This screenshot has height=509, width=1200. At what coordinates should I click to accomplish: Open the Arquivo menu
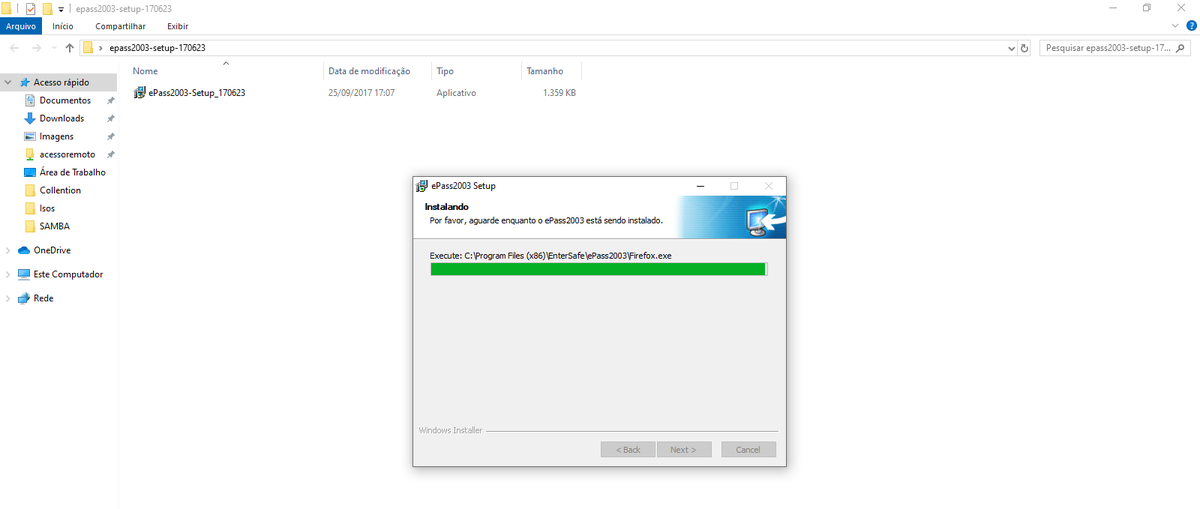tap(21, 26)
